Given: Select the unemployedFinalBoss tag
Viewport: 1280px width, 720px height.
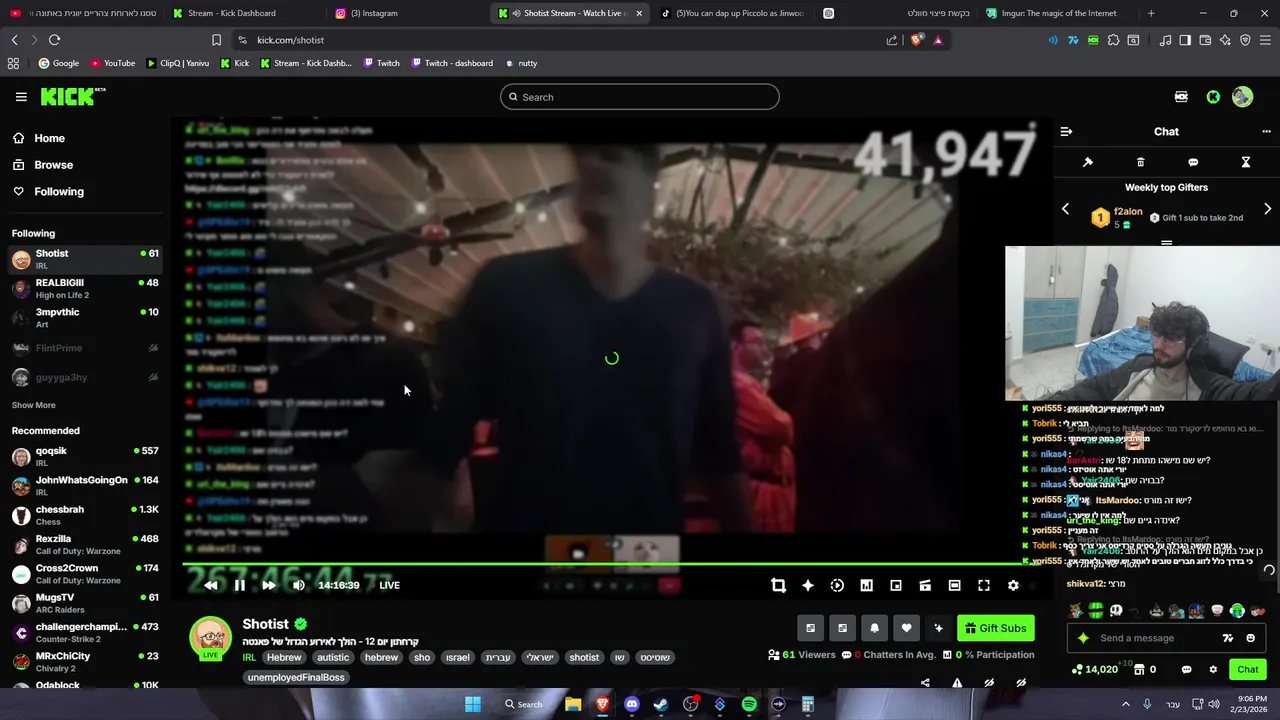Looking at the screenshot, I should 296,677.
